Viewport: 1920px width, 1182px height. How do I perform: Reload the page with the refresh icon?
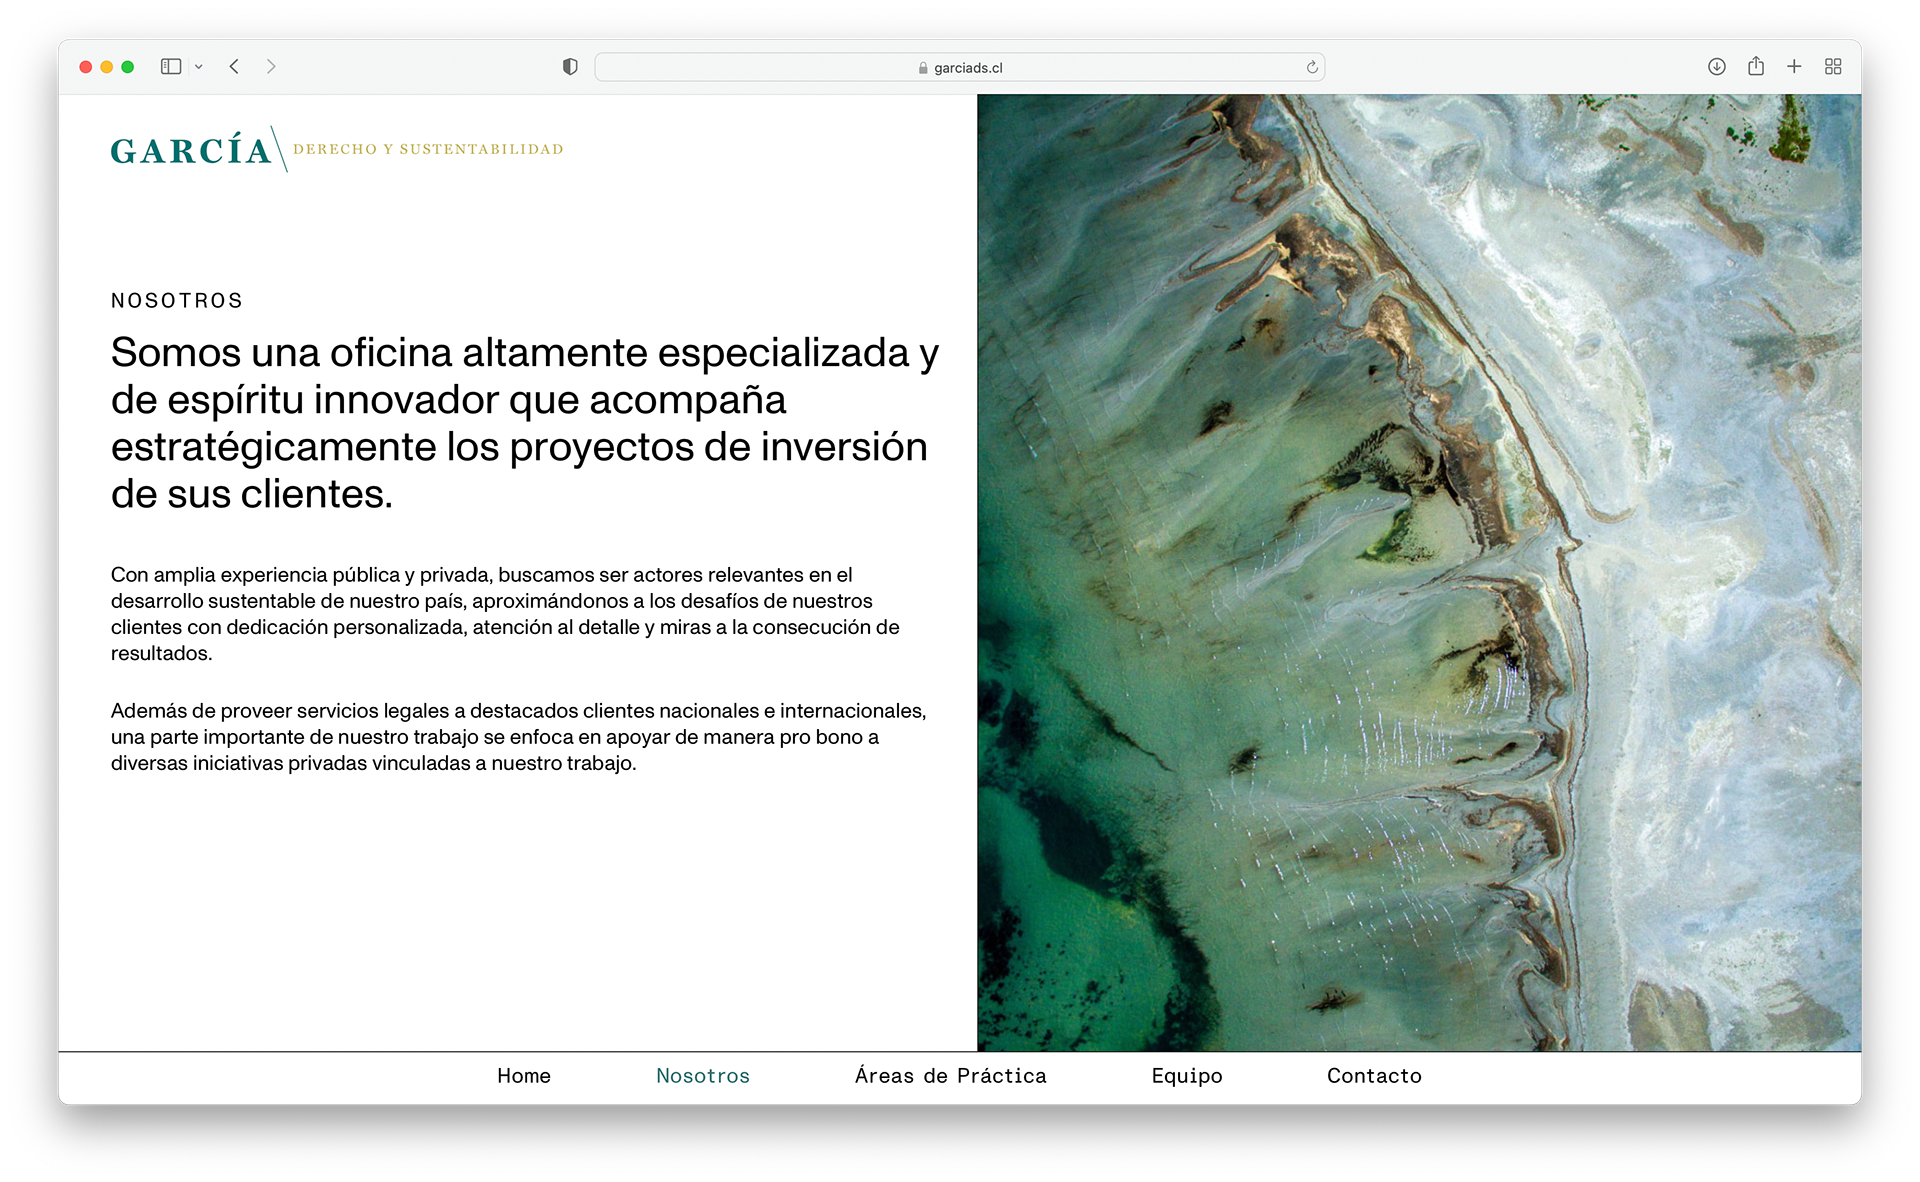1312,68
